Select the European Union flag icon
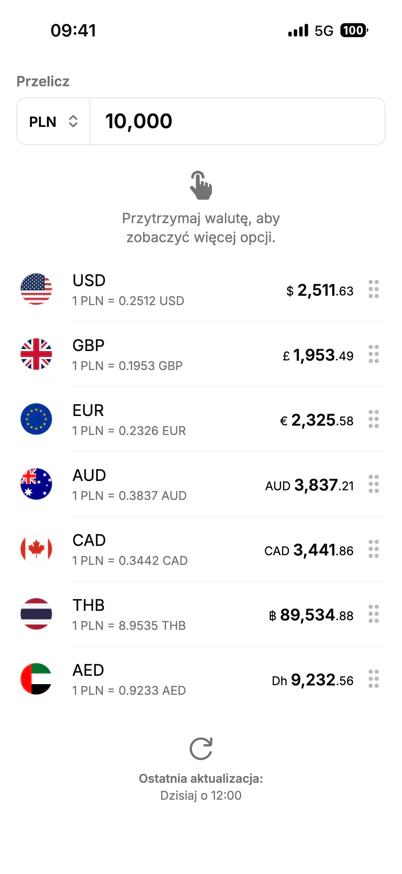This screenshot has width=402, height=874. pyautogui.click(x=36, y=419)
